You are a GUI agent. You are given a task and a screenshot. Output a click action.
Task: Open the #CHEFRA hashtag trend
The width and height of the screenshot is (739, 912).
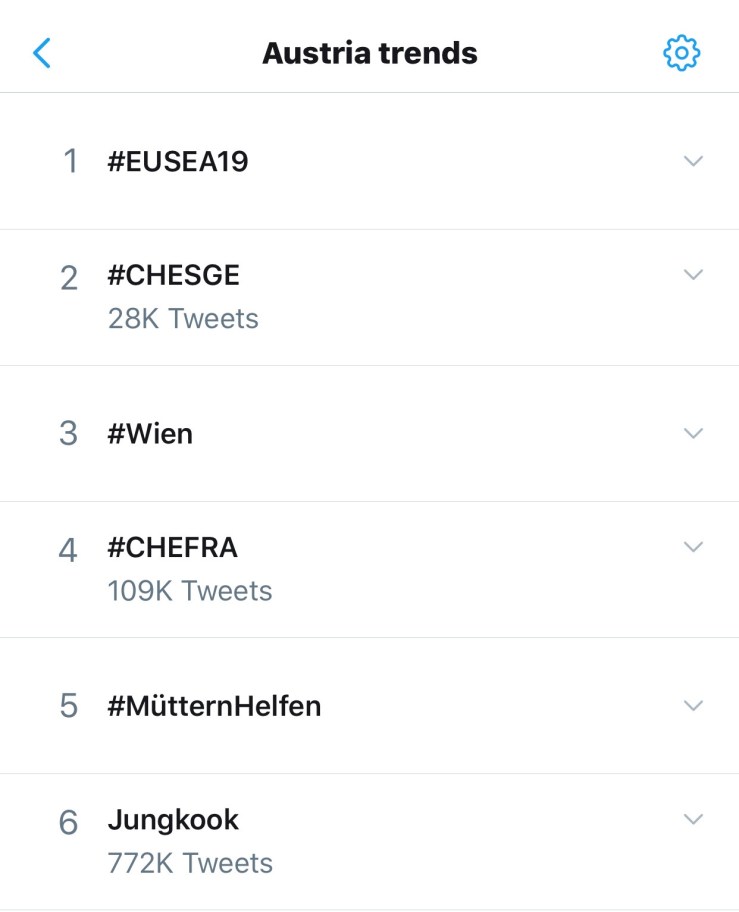point(173,547)
